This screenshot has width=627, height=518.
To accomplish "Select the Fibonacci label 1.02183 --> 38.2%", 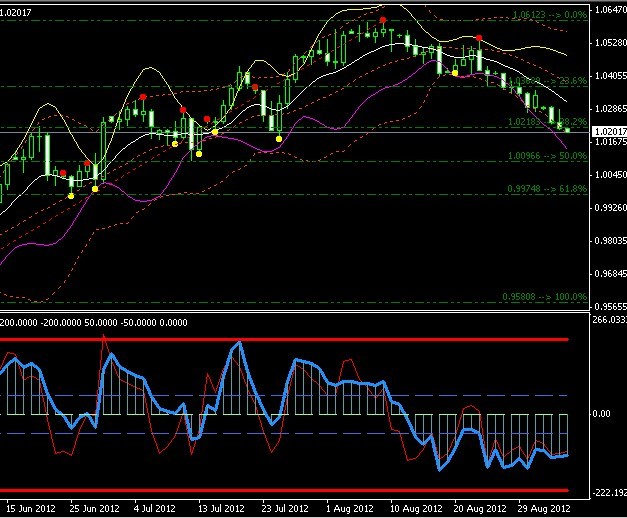I will click(547, 122).
